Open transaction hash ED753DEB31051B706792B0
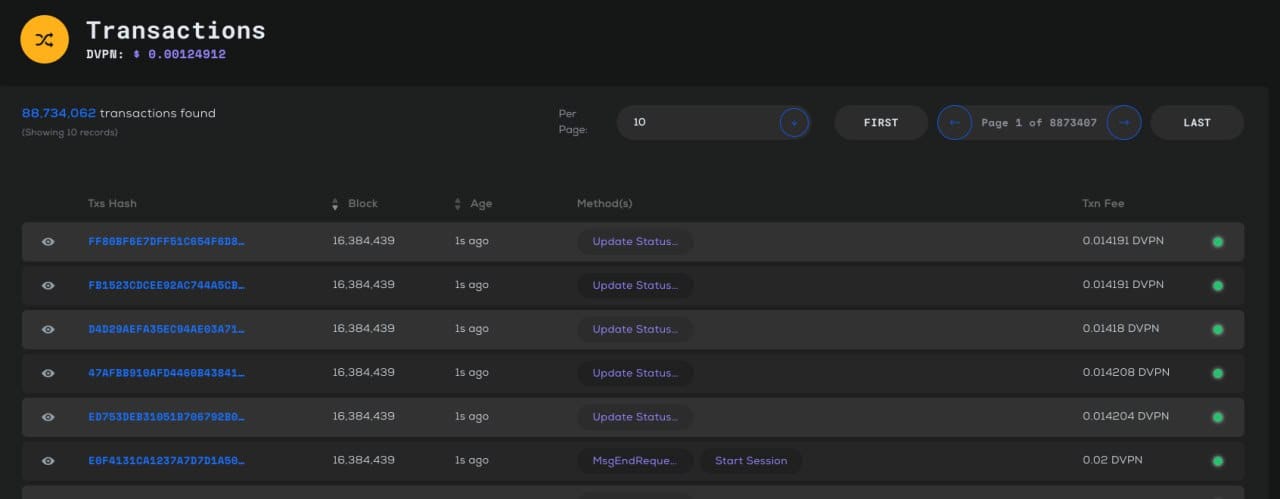Image resolution: width=1280 pixels, height=499 pixels. coord(166,417)
